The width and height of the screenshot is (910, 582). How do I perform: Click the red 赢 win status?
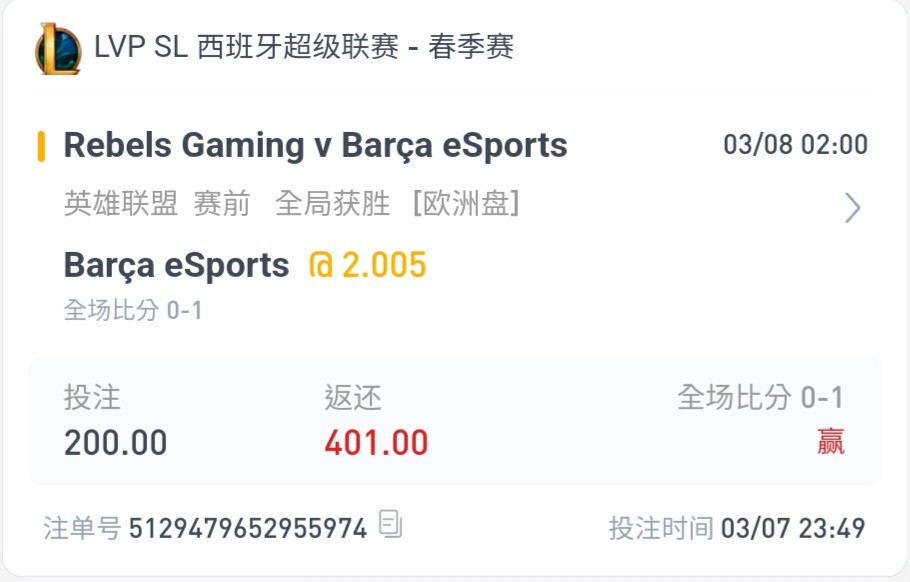[830, 442]
